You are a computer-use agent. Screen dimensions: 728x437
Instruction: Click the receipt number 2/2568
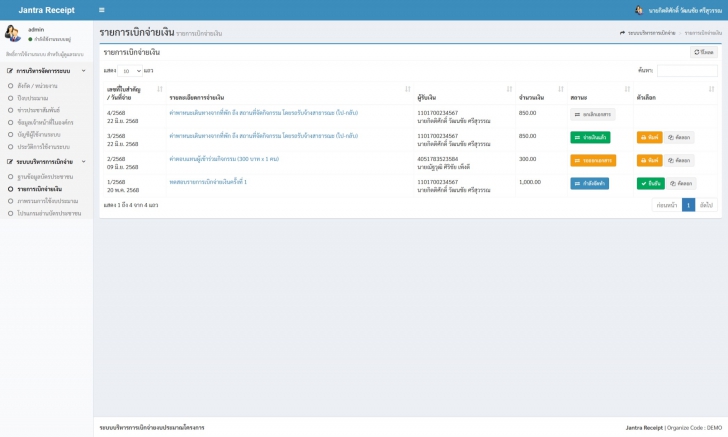pos(116,159)
